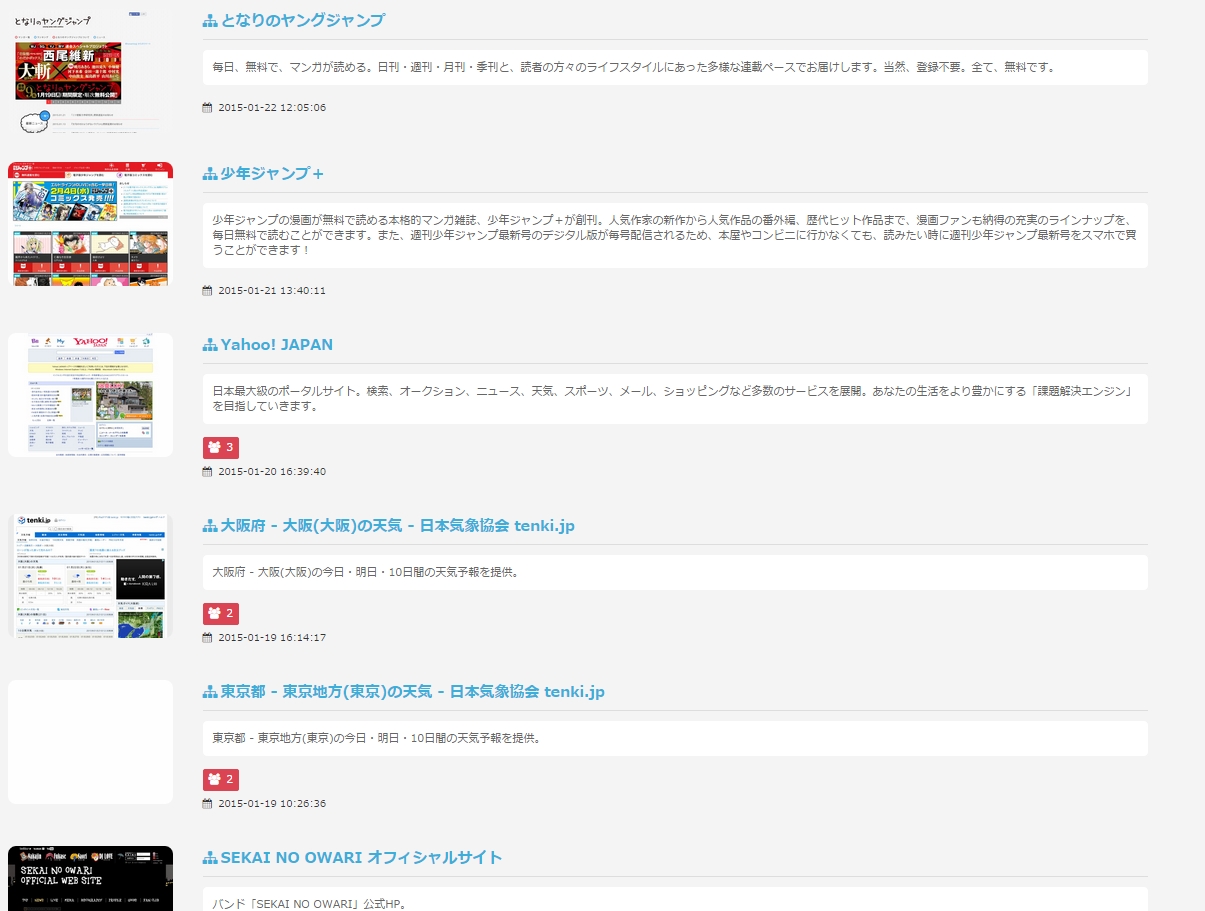Open 東京都 - 東京地方(東京)の天気 tenki.jp link

tap(412, 692)
